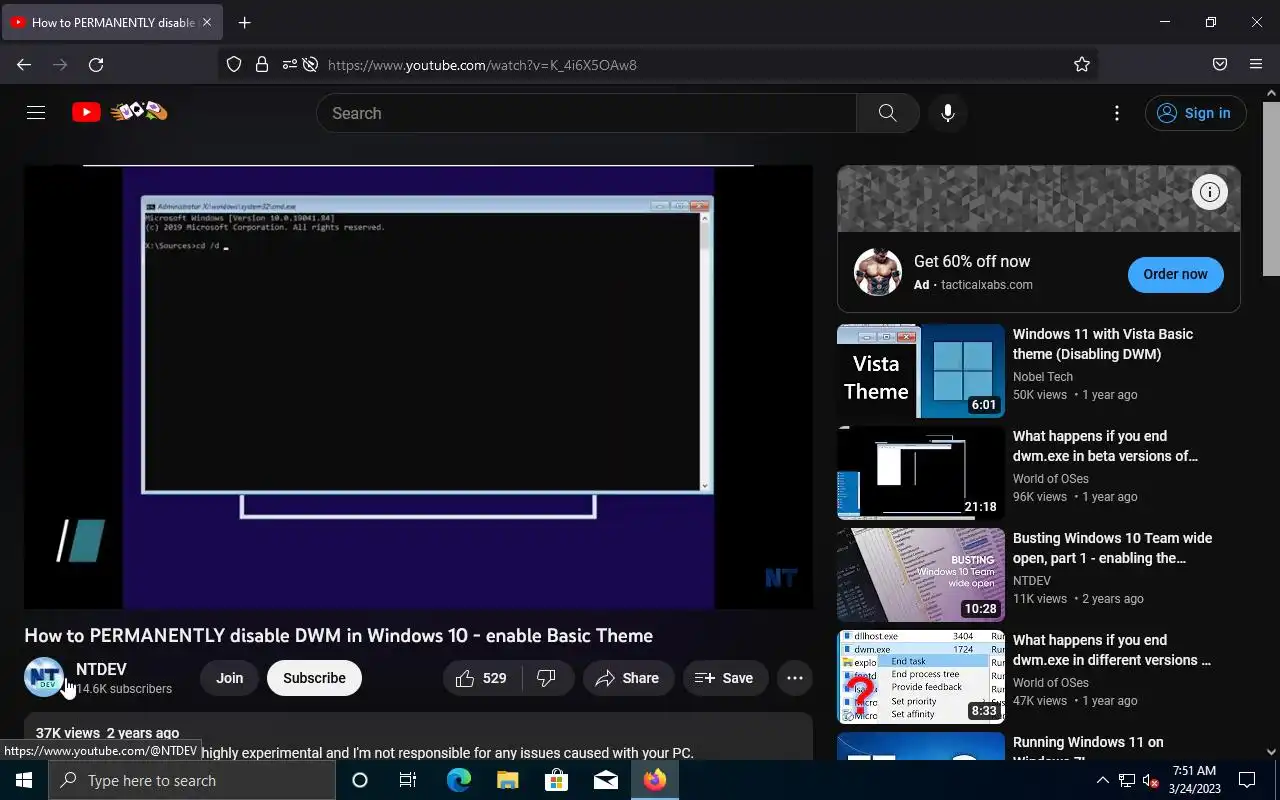
Task: Subscribe to NTDEV channel
Action: pyautogui.click(x=314, y=678)
